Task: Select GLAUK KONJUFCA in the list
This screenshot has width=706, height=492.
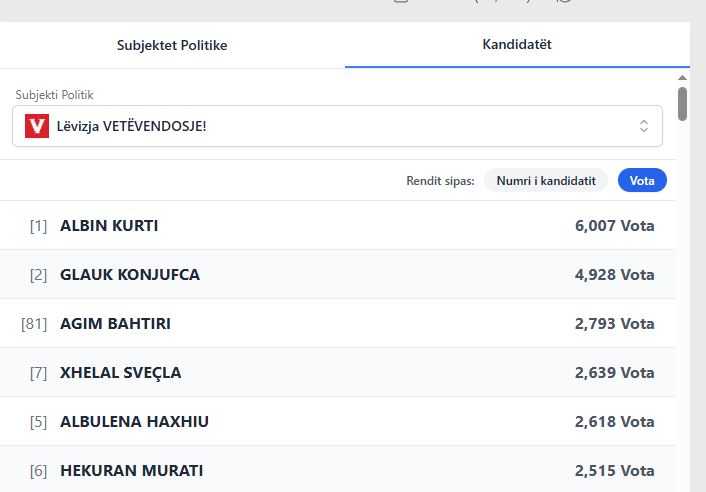Action: (x=130, y=275)
